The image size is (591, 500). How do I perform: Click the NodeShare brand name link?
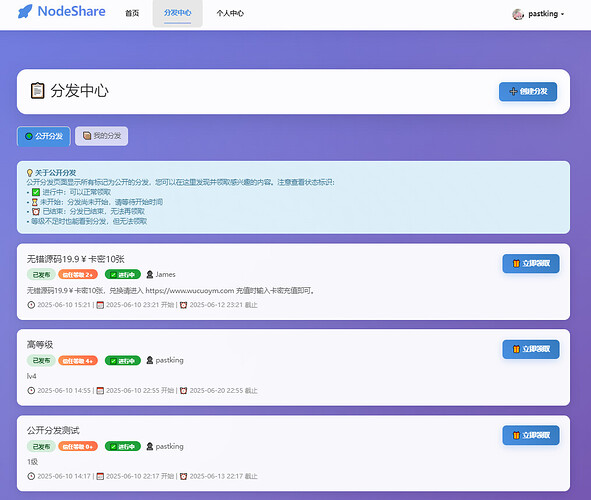[x=72, y=11]
